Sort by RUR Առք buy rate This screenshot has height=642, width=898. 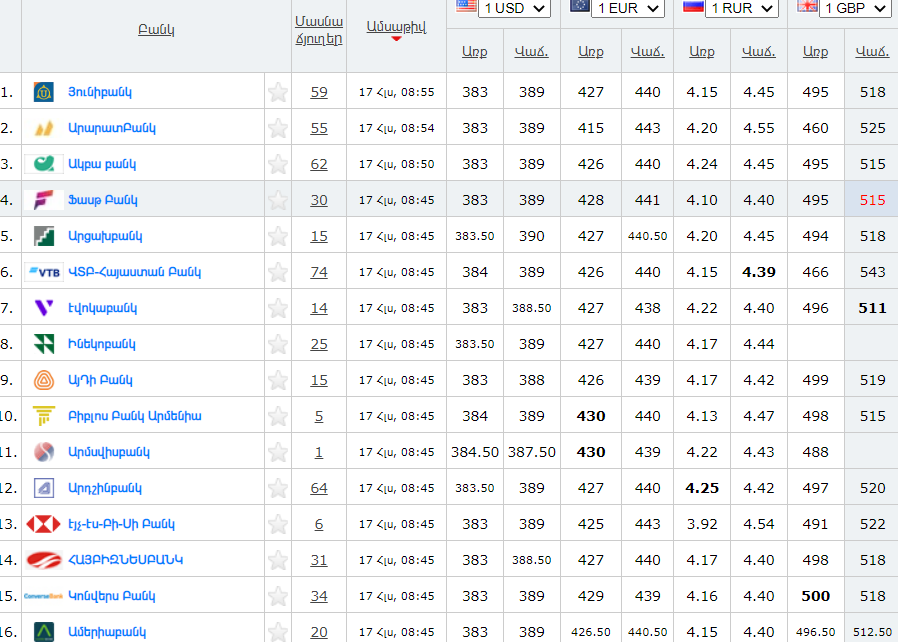pos(702,52)
